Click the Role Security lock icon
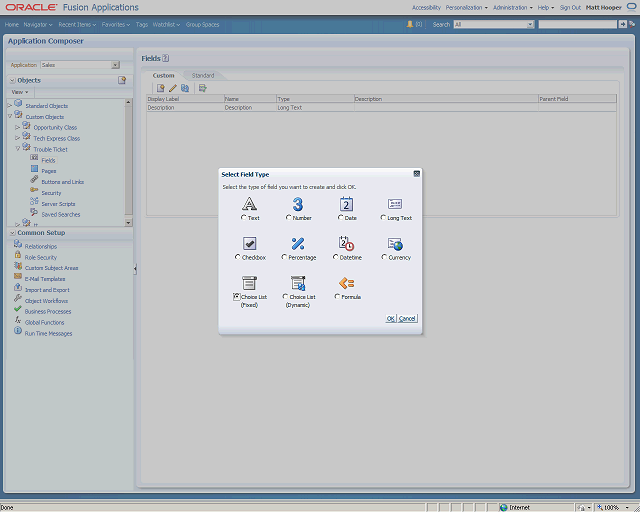 click(18, 255)
